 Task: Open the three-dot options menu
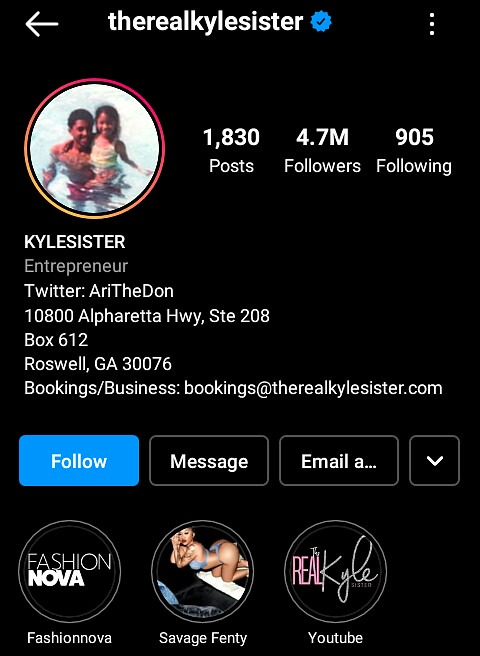tap(432, 24)
